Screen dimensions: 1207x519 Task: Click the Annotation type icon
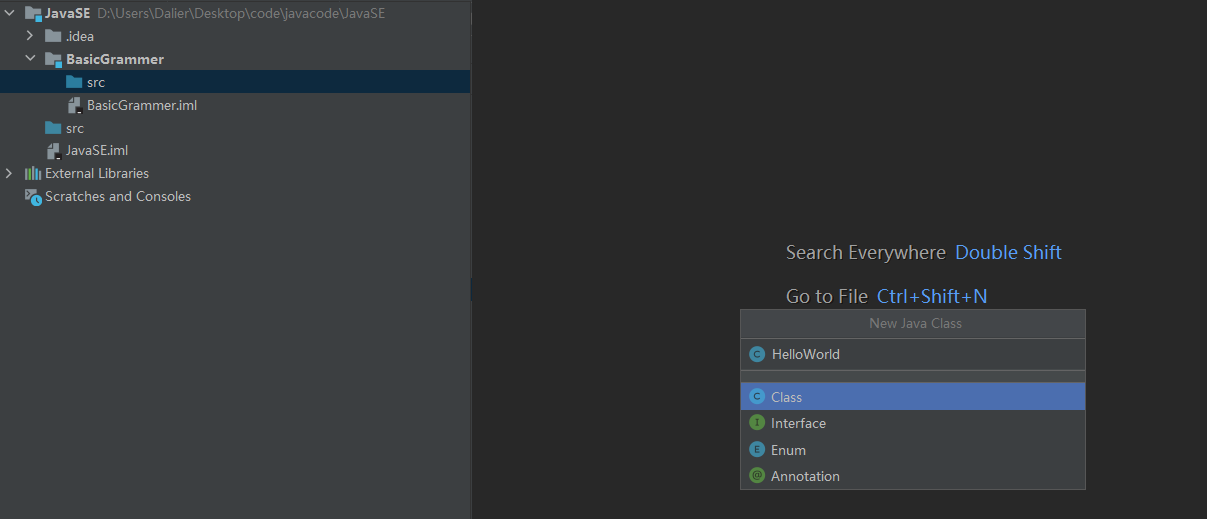coord(757,476)
